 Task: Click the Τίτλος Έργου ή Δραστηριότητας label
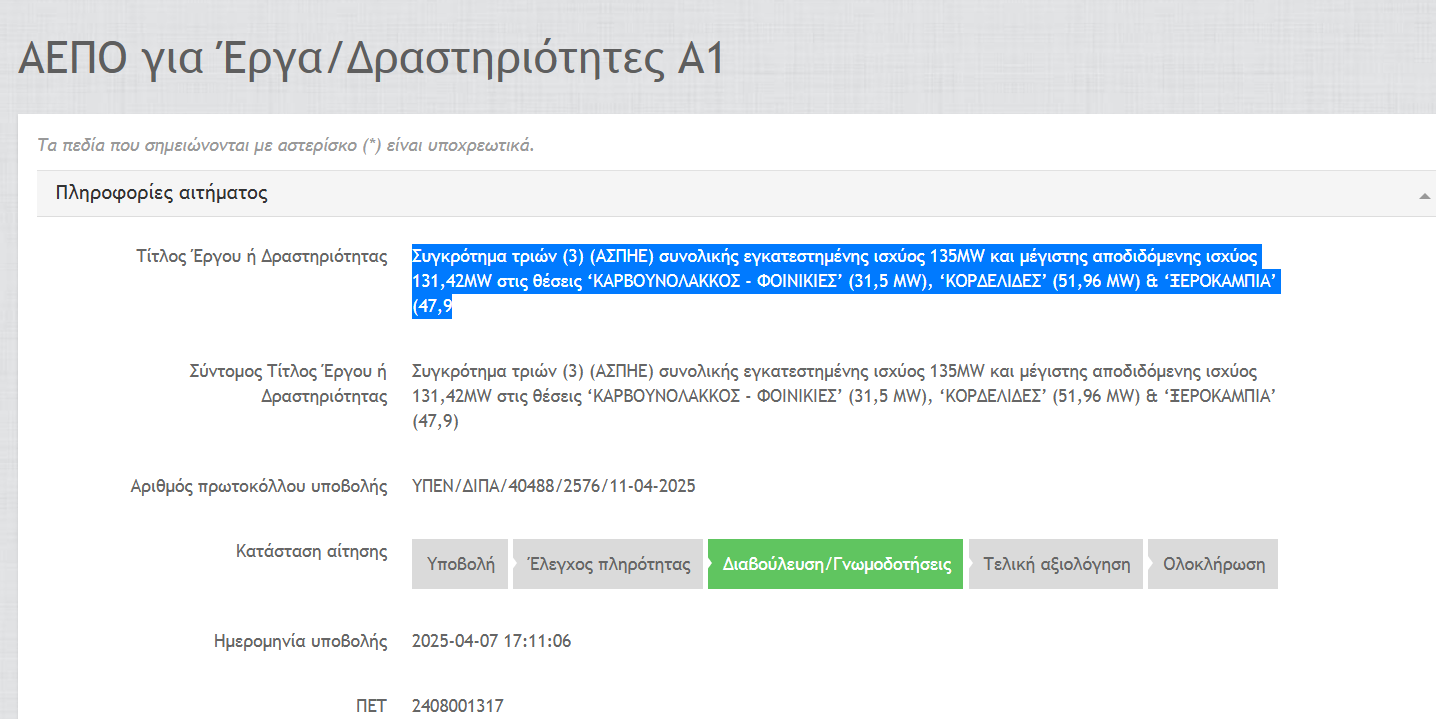point(261,256)
